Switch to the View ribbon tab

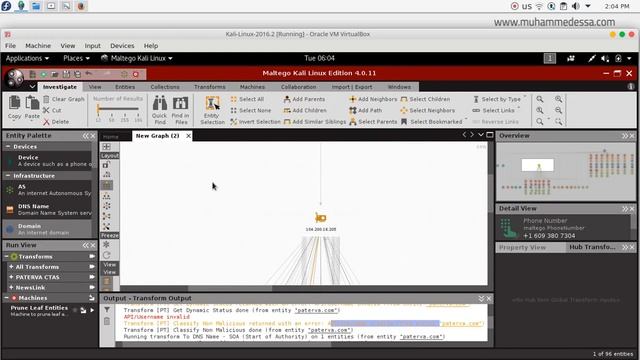click(x=95, y=87)
